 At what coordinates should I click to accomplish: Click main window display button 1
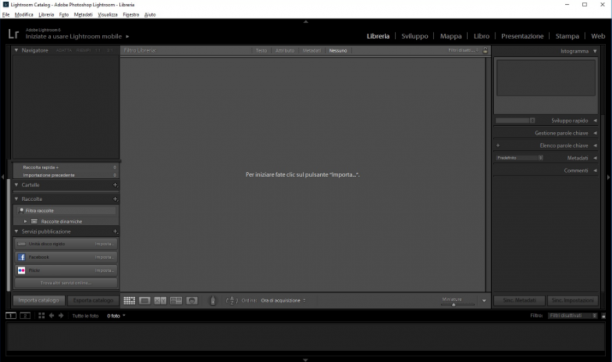tap(11, 316)
